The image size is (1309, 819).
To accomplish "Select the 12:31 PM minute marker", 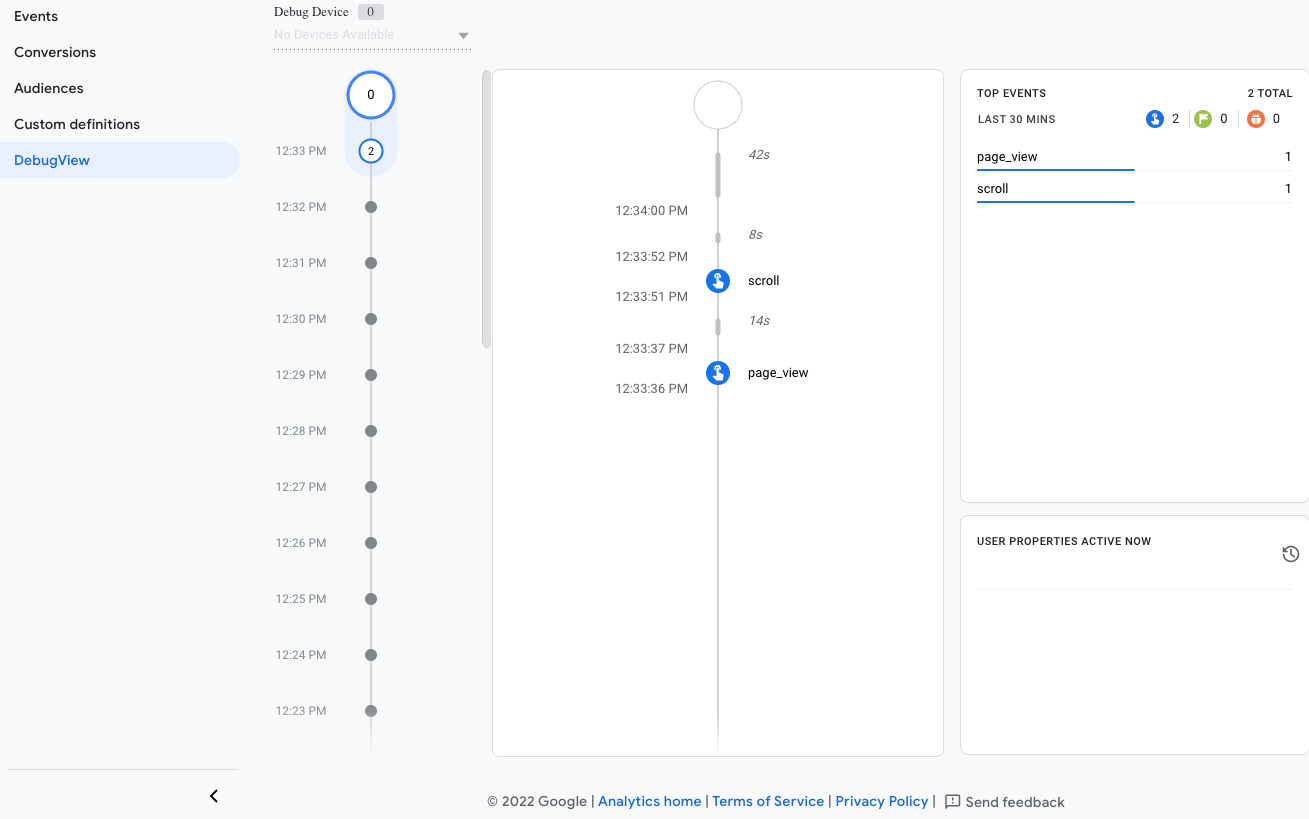I will (371, 263).
